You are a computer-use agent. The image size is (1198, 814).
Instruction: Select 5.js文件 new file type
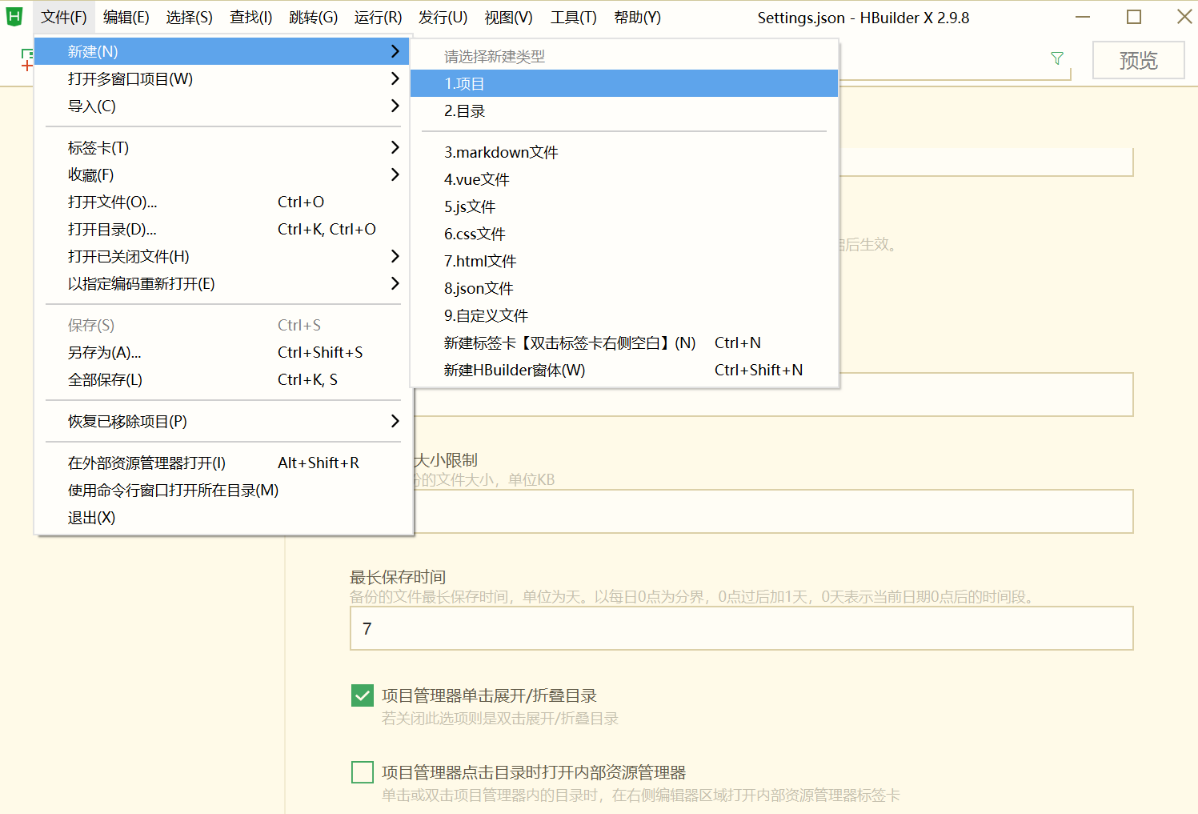pyautogui.click(x=624, y=206)
